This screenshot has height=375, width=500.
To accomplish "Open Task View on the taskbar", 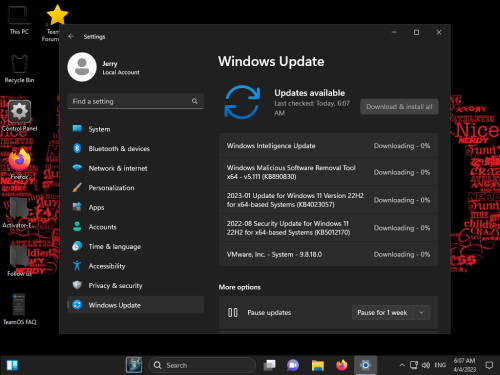I will click(269, 365).
